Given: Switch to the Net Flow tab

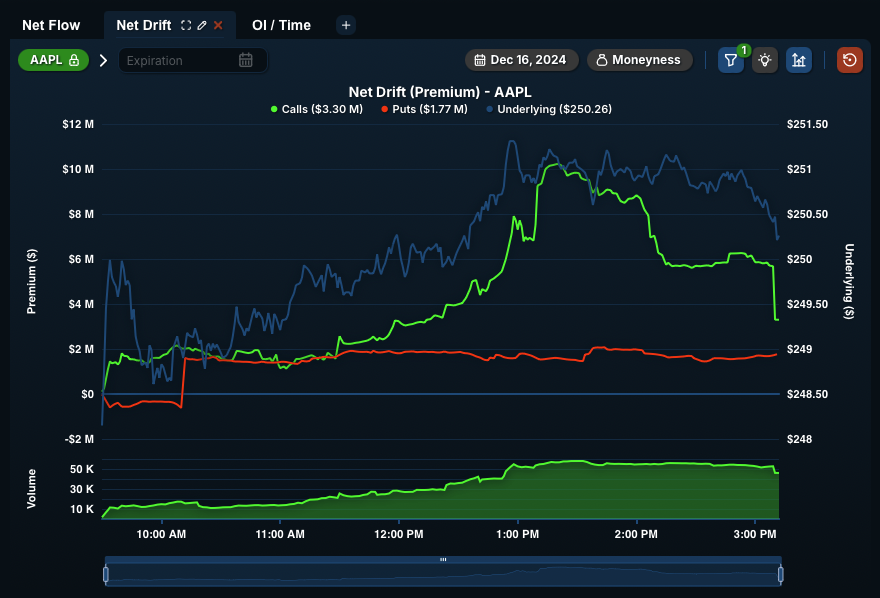Looking at the screenshot, I should coord(51,25).
